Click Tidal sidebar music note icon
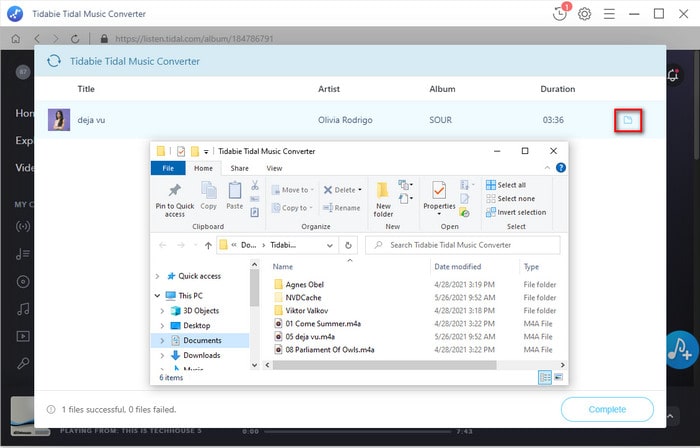The height and width of the screenshot is (448, 700). (x=23, y=309)
